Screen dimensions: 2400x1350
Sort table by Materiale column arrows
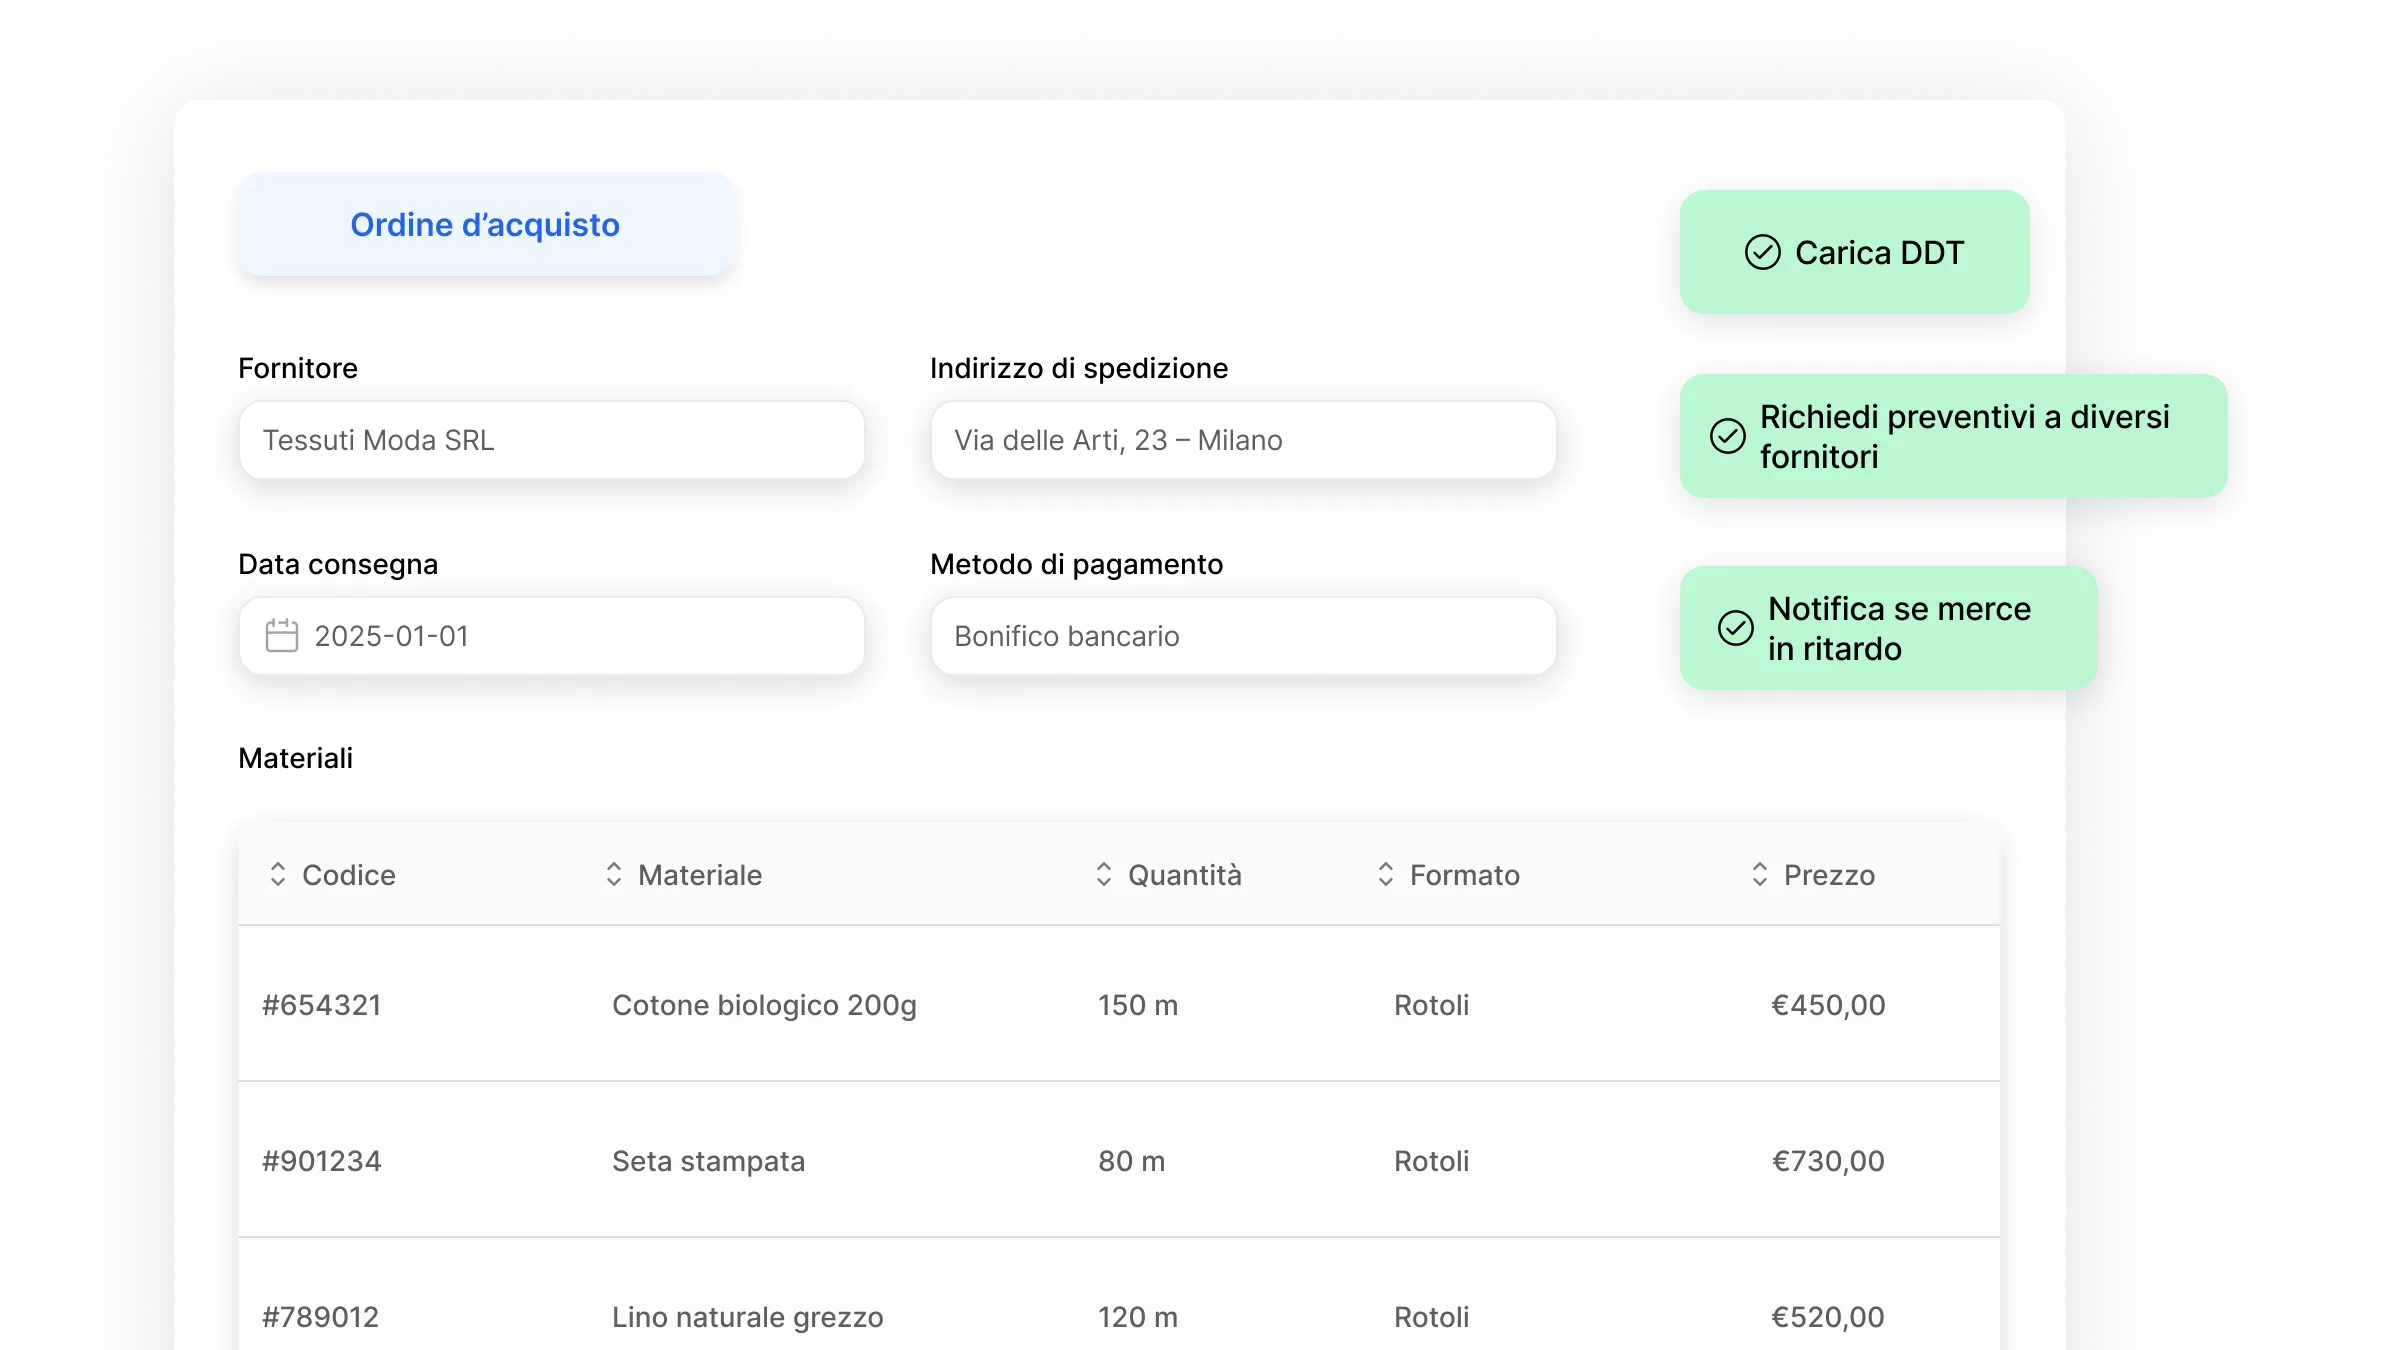coord(614,875)
